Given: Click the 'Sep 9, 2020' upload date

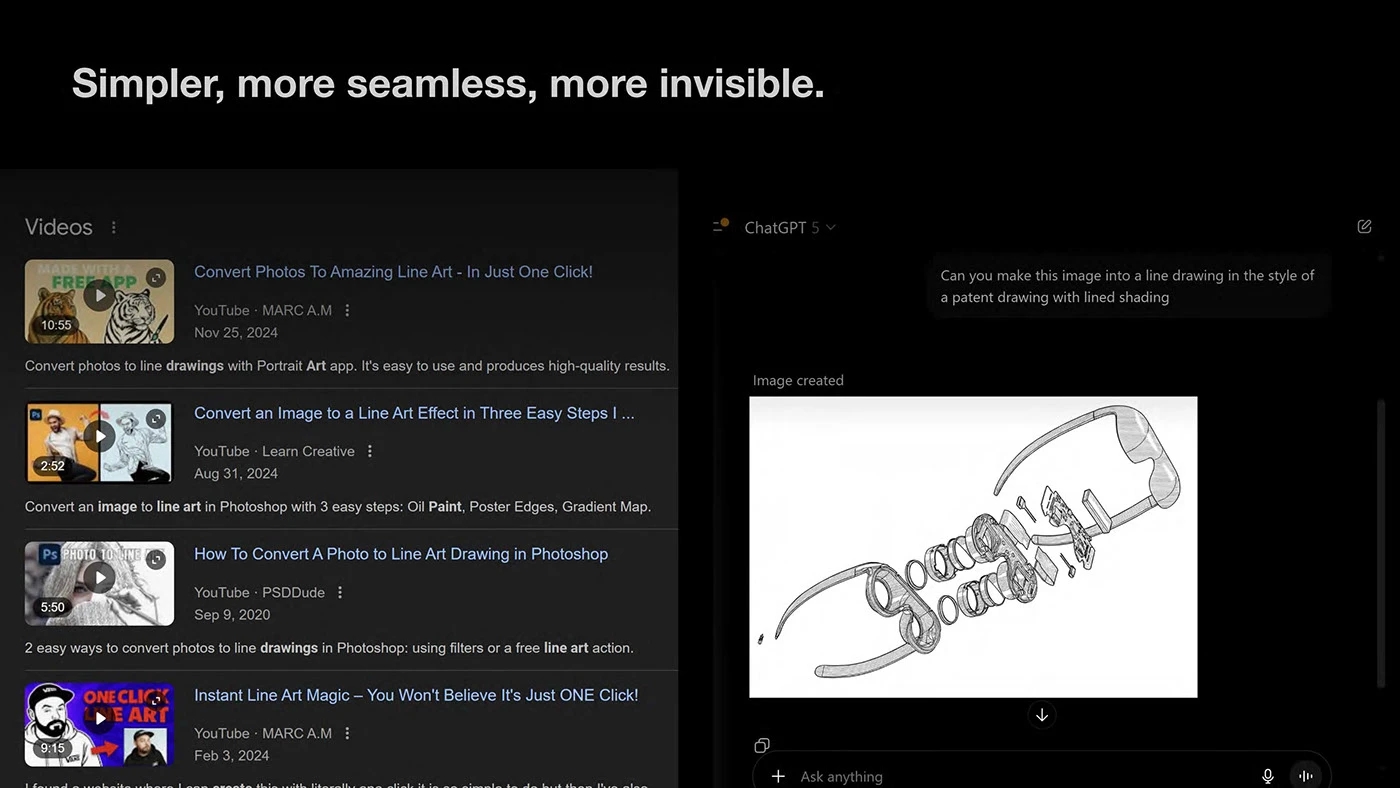Looking at the screenshot, I should [x=232, y=615].
